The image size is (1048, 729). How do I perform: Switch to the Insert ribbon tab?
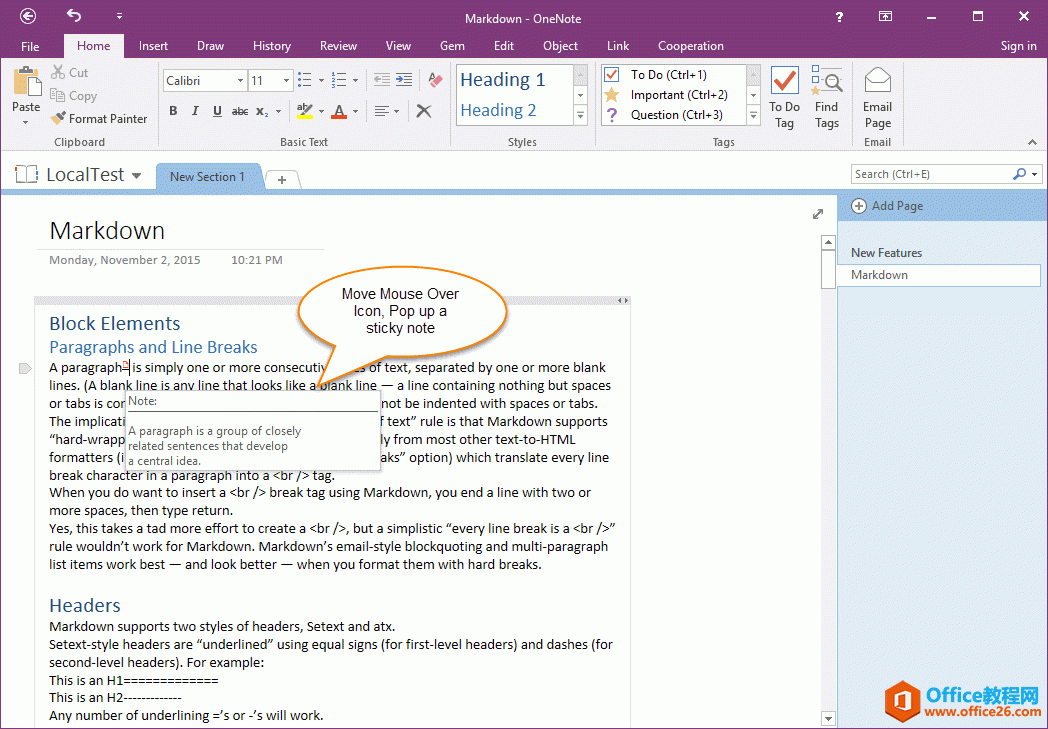[153, 46]
